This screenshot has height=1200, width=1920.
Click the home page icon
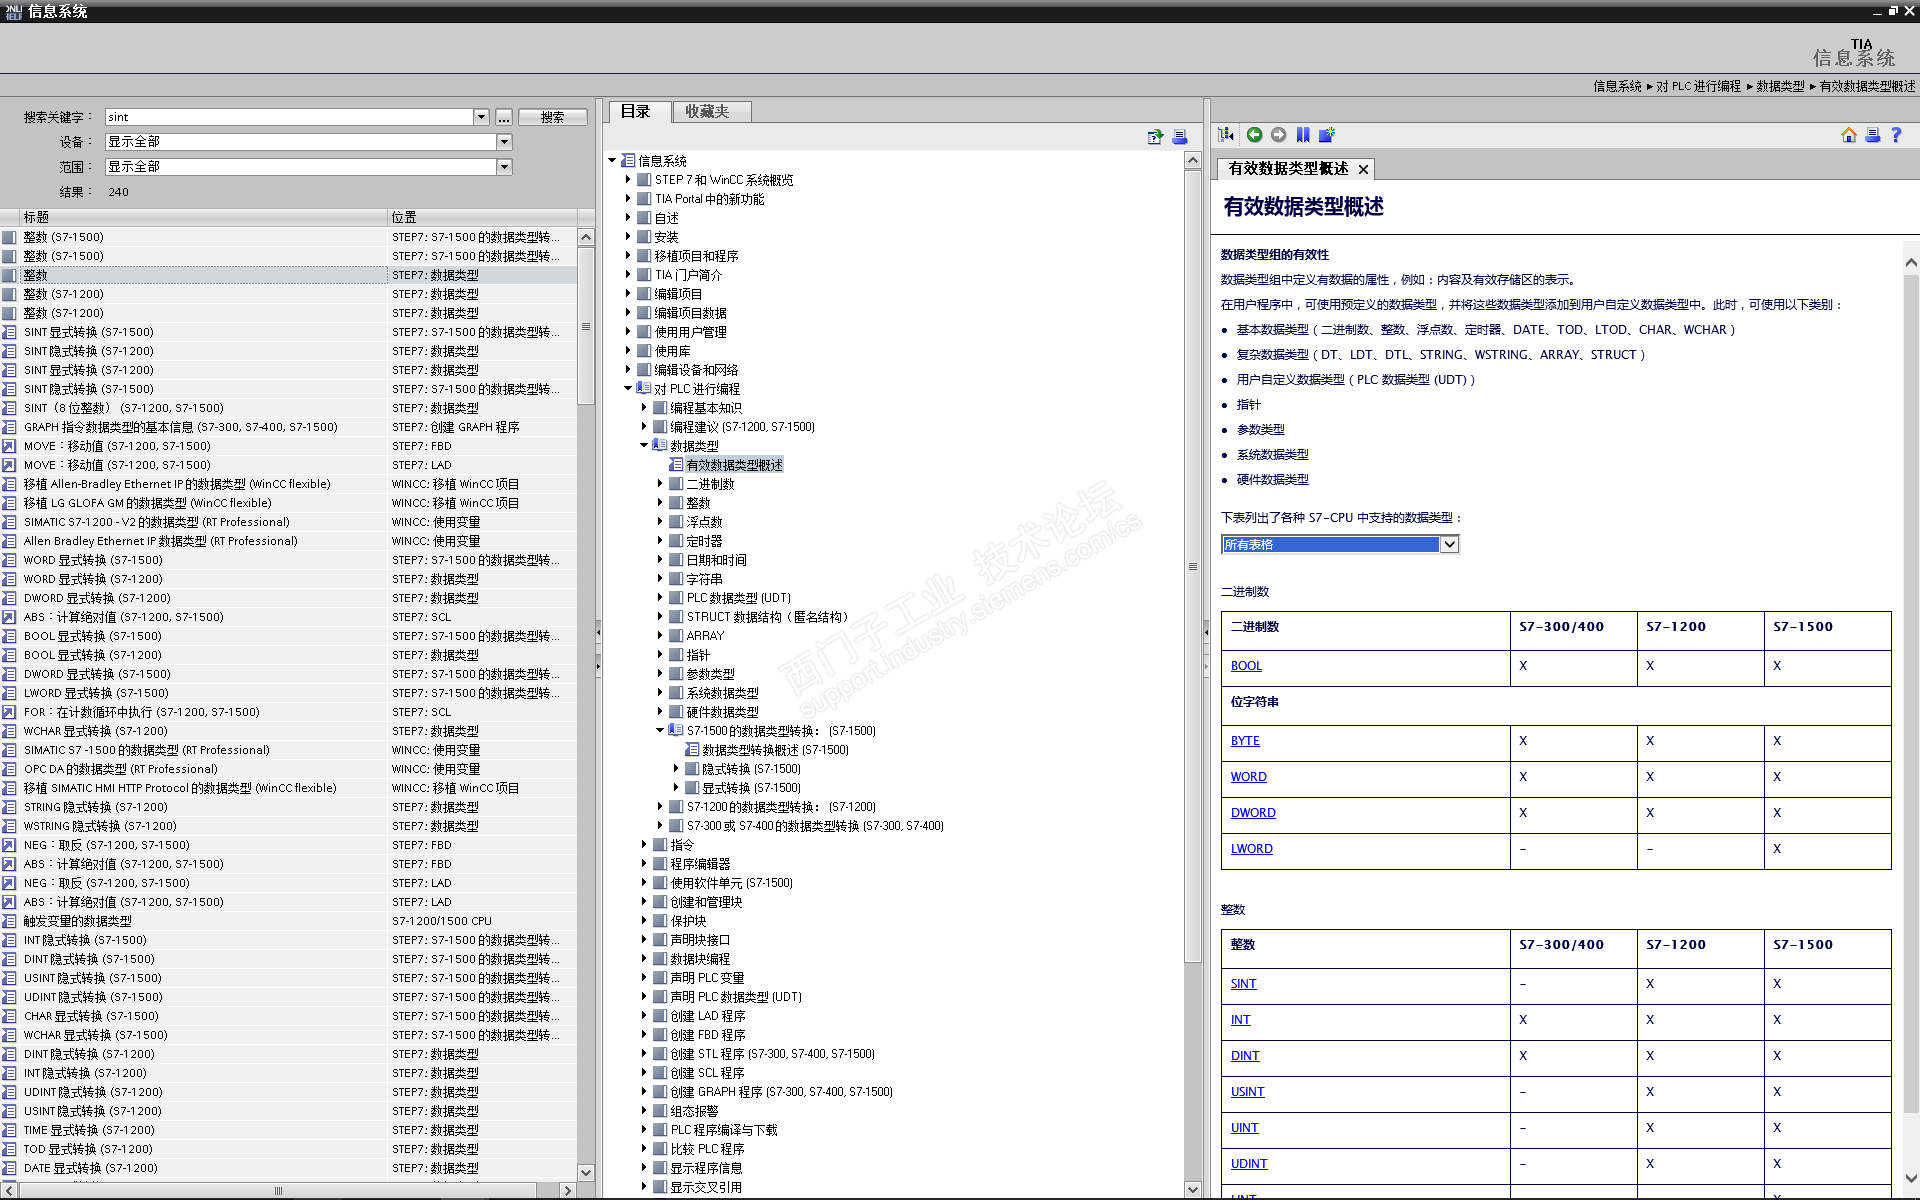coord(1848,135)
